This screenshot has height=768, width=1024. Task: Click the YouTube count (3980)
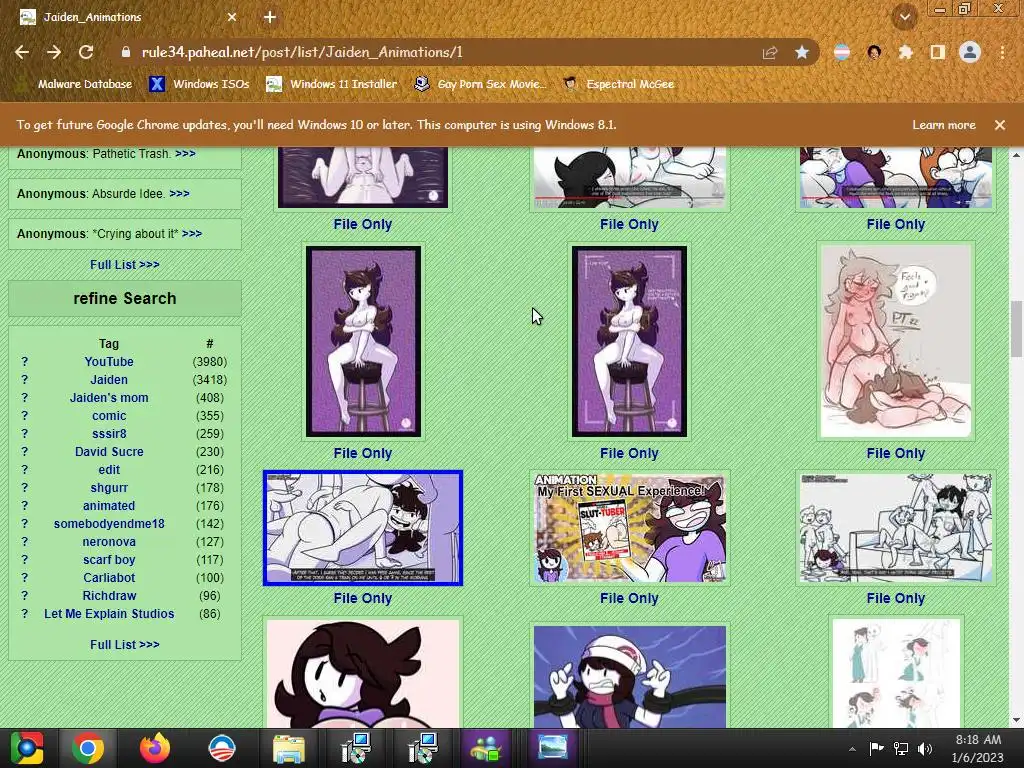[210, 362]
